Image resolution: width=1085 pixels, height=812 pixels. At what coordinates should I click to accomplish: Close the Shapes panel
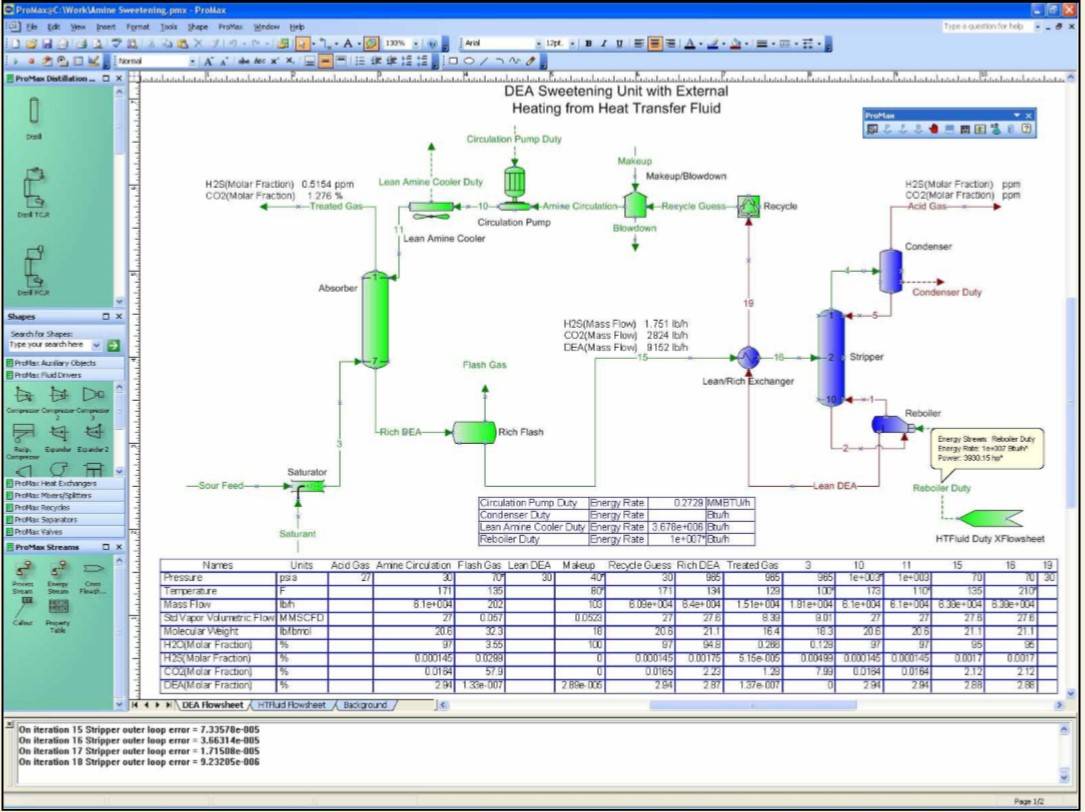click(x=119, y=316)
